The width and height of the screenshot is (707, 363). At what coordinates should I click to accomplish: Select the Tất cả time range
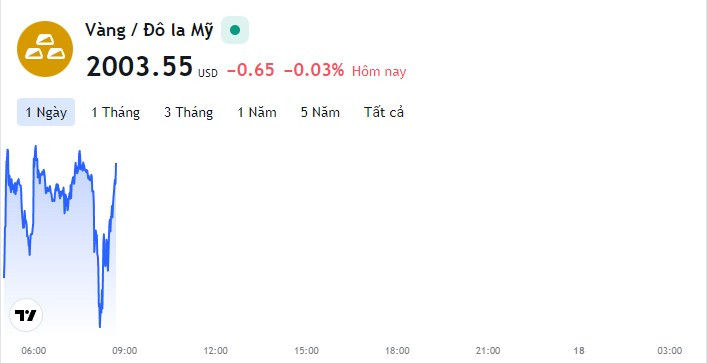click(x=384, y=112)
